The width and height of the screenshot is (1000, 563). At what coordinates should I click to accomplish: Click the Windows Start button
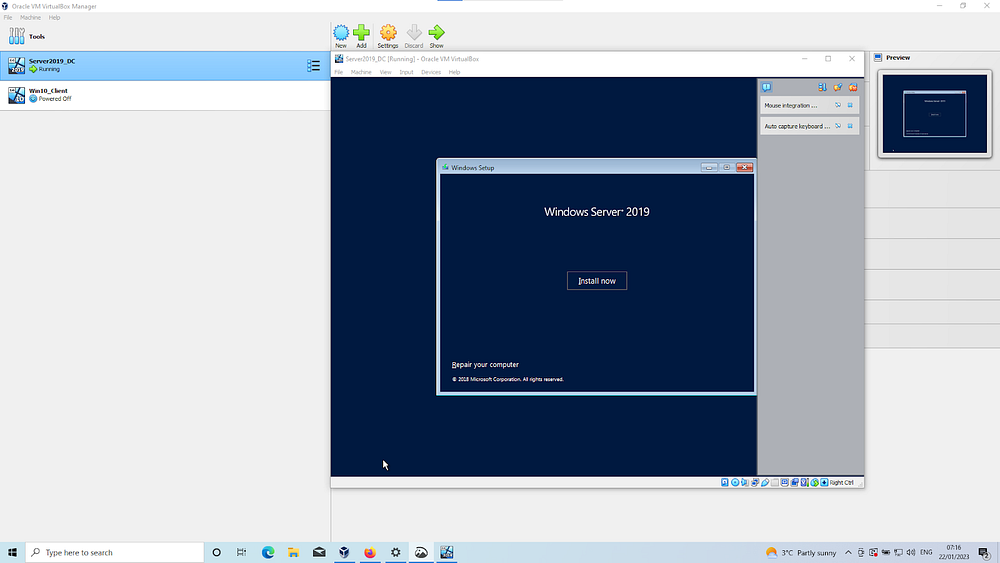(12, 552)
